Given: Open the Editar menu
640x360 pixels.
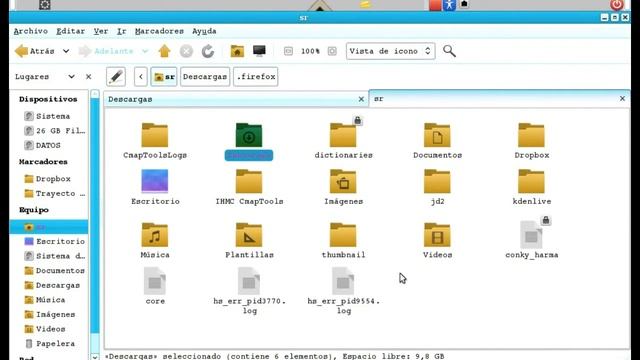Looking at the screenshot, I should 71,31.
